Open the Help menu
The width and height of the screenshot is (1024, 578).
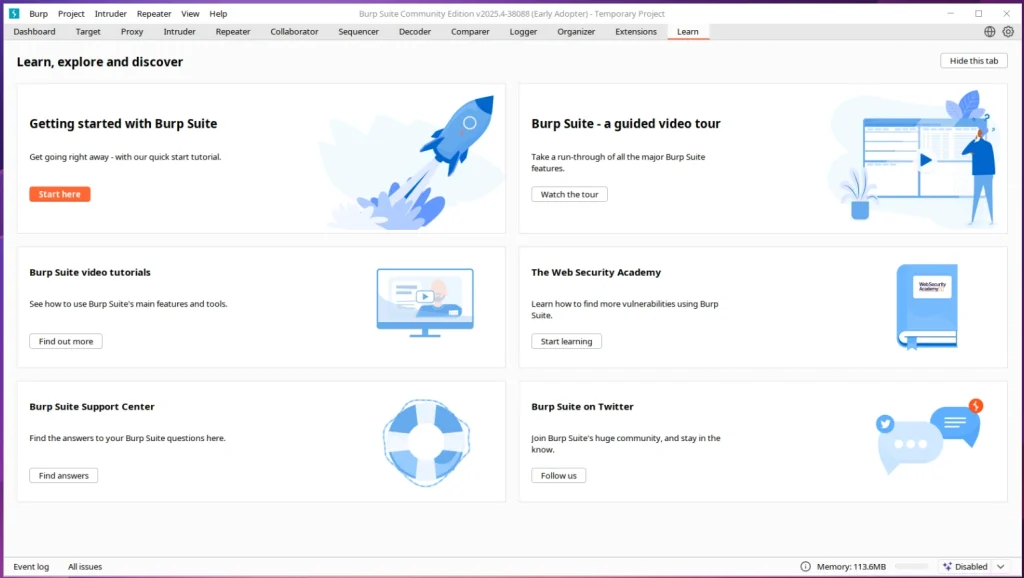pos(218,14)
